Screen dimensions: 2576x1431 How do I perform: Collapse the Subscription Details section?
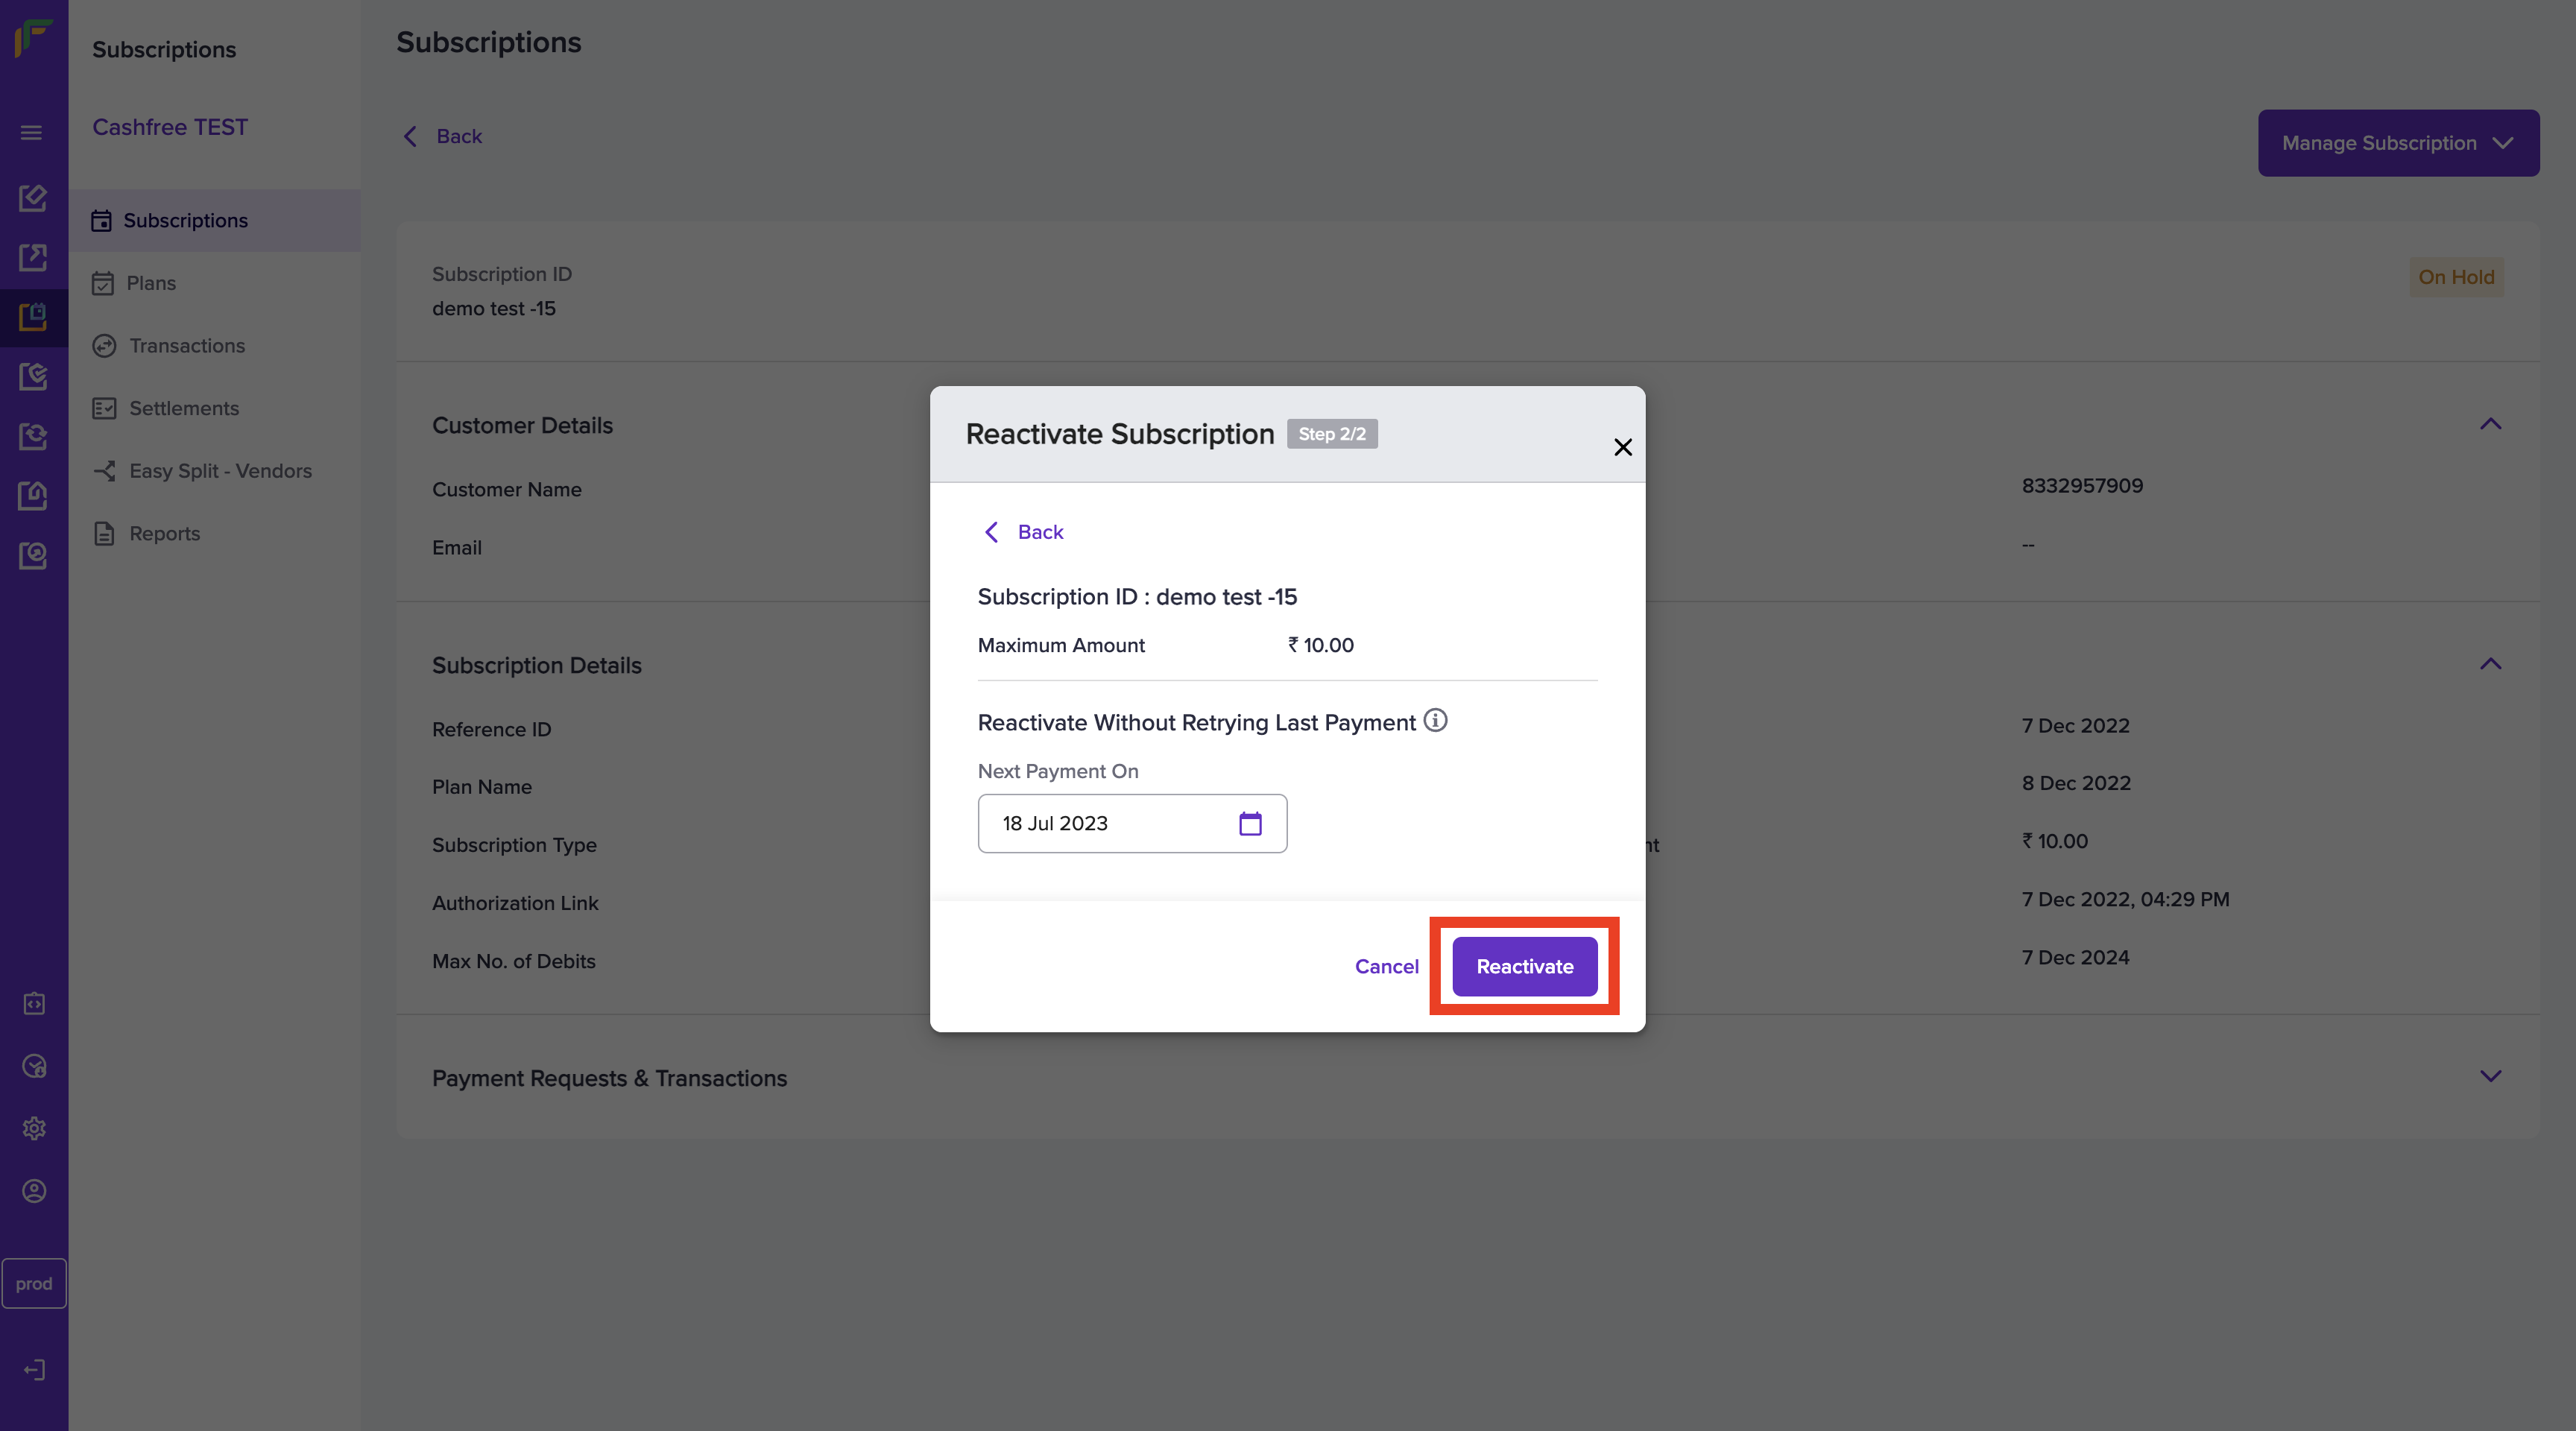click(x=2490, y=664)
